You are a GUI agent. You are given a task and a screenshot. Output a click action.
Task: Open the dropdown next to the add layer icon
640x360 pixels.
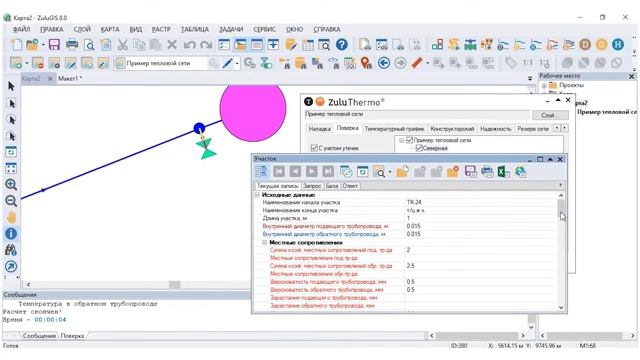point(27,63)
